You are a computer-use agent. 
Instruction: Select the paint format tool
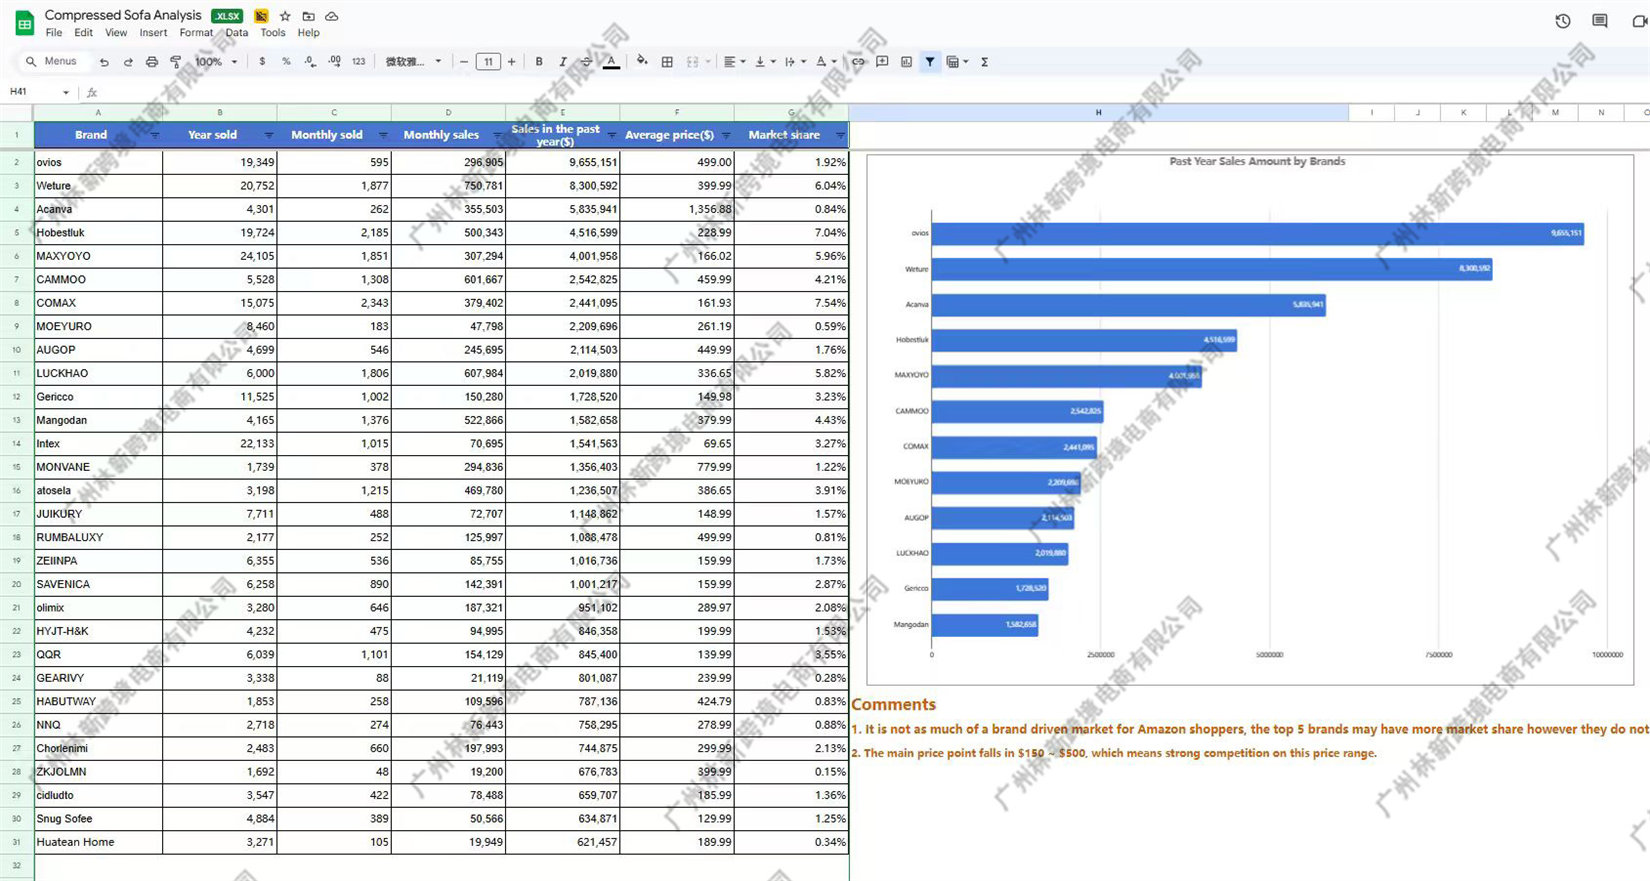pyautogui.click(x=176, y=62)
